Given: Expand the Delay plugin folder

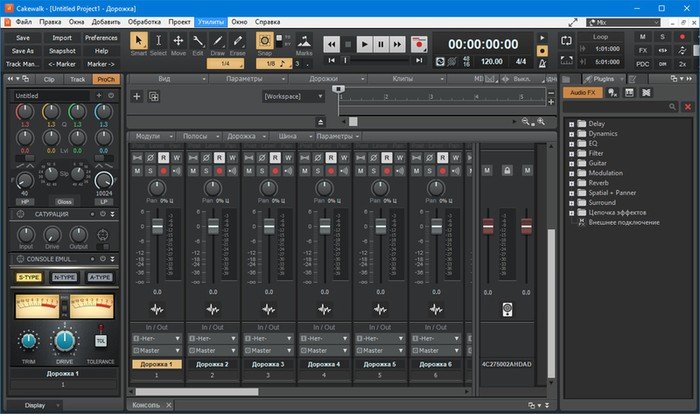Looking at the screenshot, I should tap(571, 124).
